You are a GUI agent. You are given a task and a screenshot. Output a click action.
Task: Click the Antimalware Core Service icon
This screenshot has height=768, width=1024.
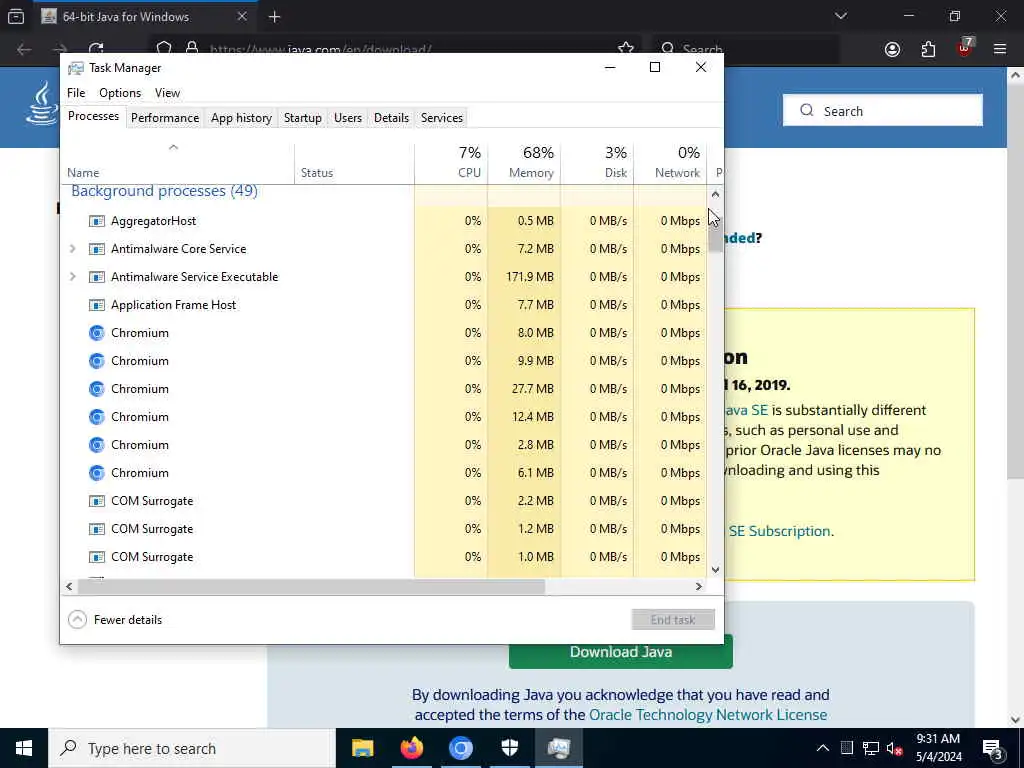(97, 249)
